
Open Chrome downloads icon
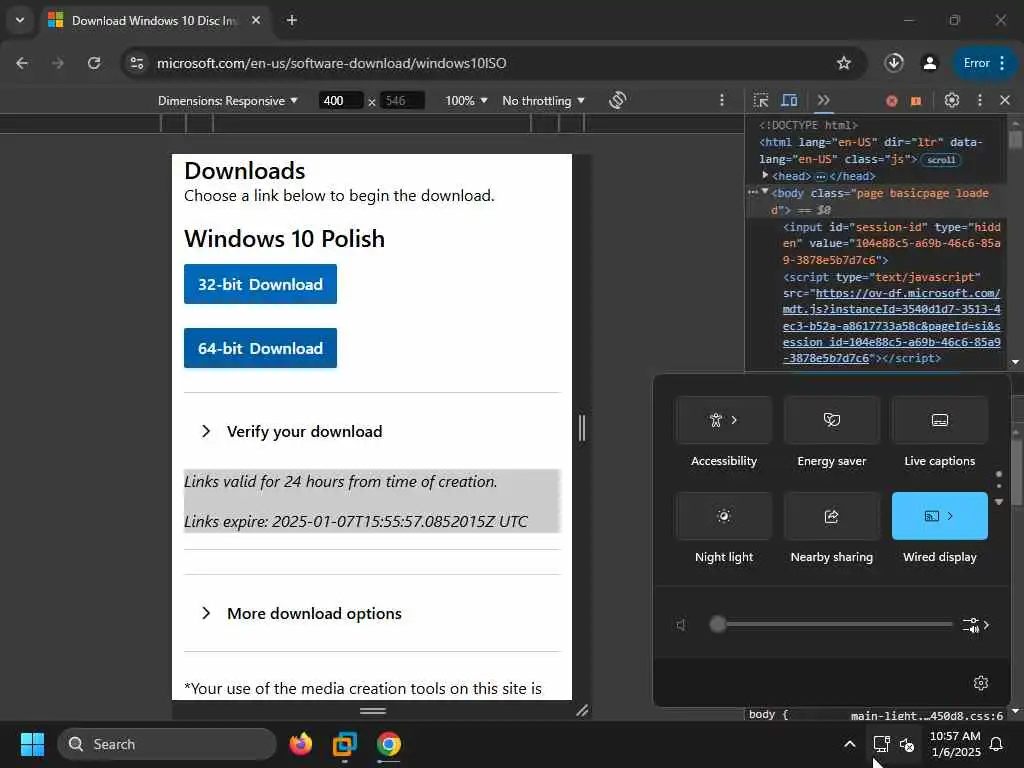[894, 63]
